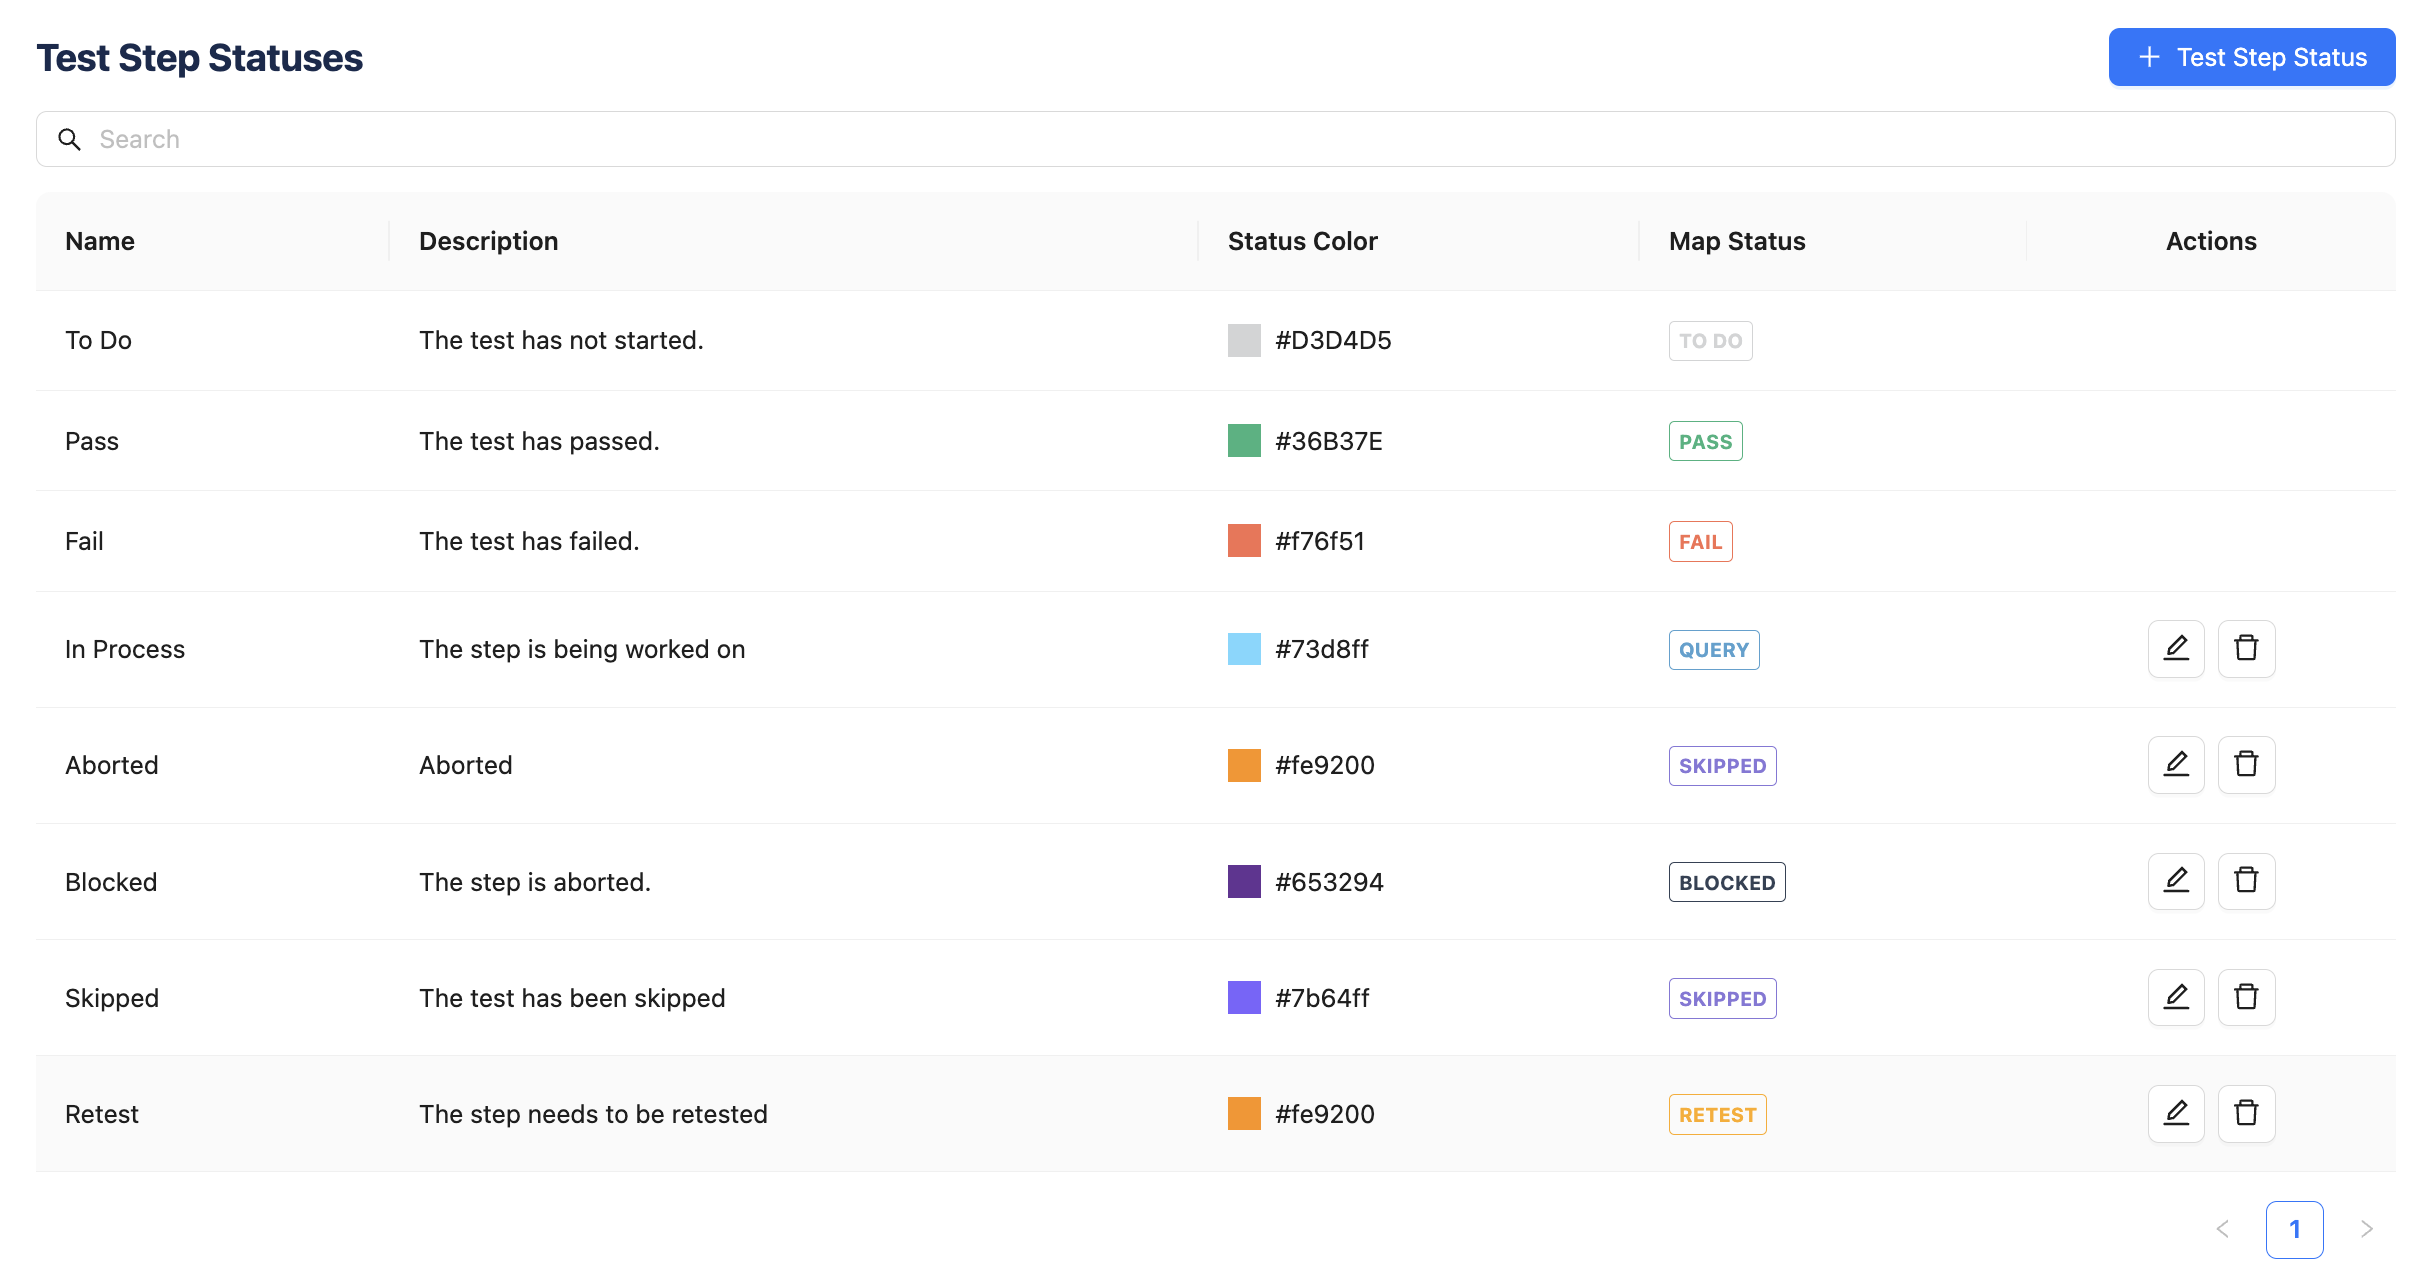The image size is (2430, 1282).
Task: Add a new Test Step Status
Action: tap(2252, 57)
